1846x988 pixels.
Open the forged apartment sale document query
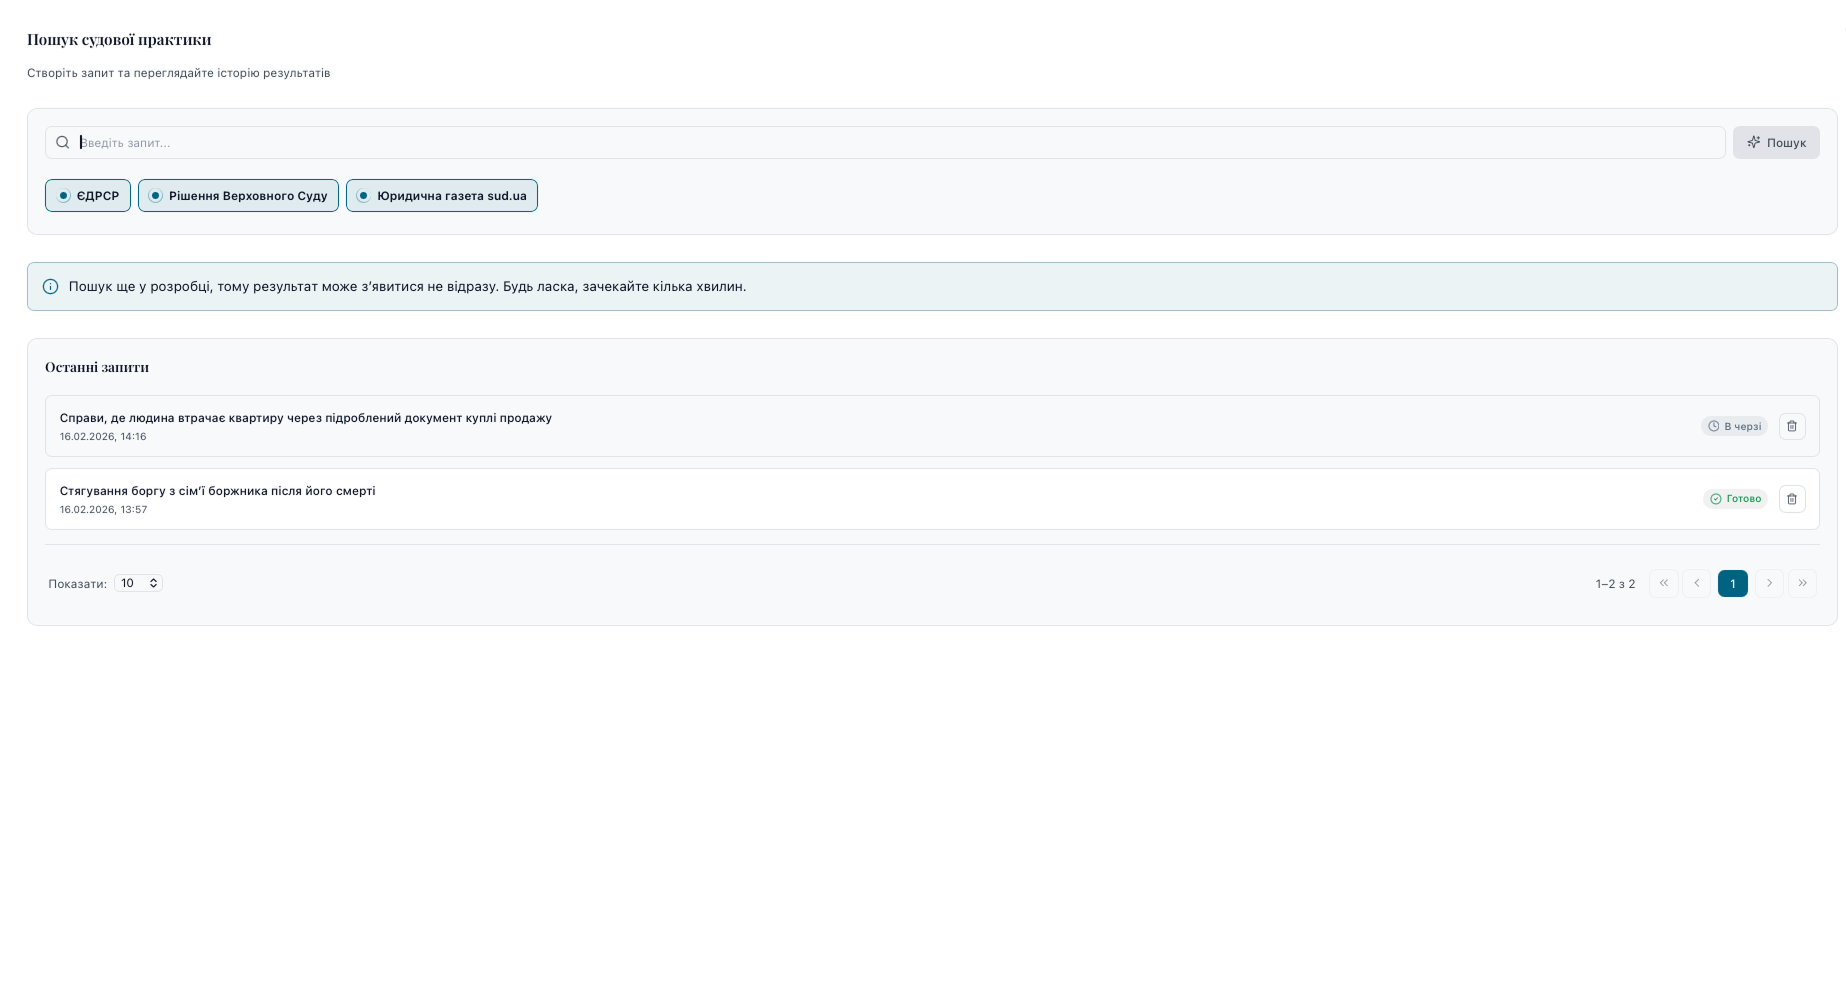[x=932, y=426]
